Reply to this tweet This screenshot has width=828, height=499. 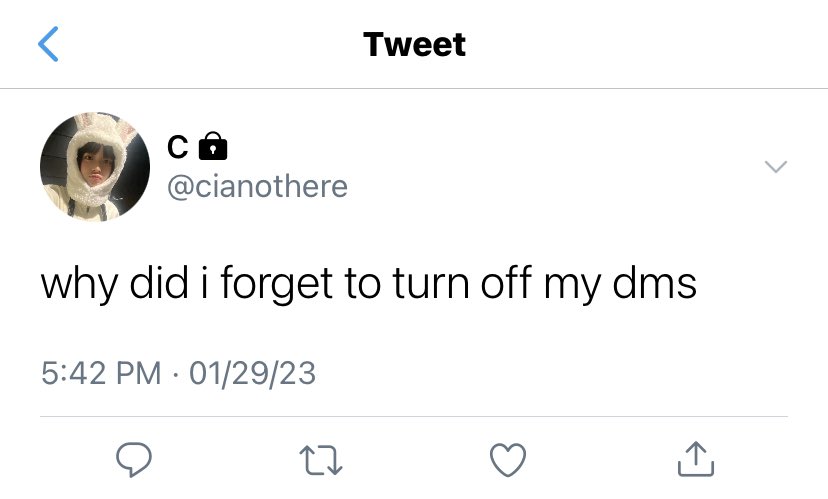click(133, 459)
